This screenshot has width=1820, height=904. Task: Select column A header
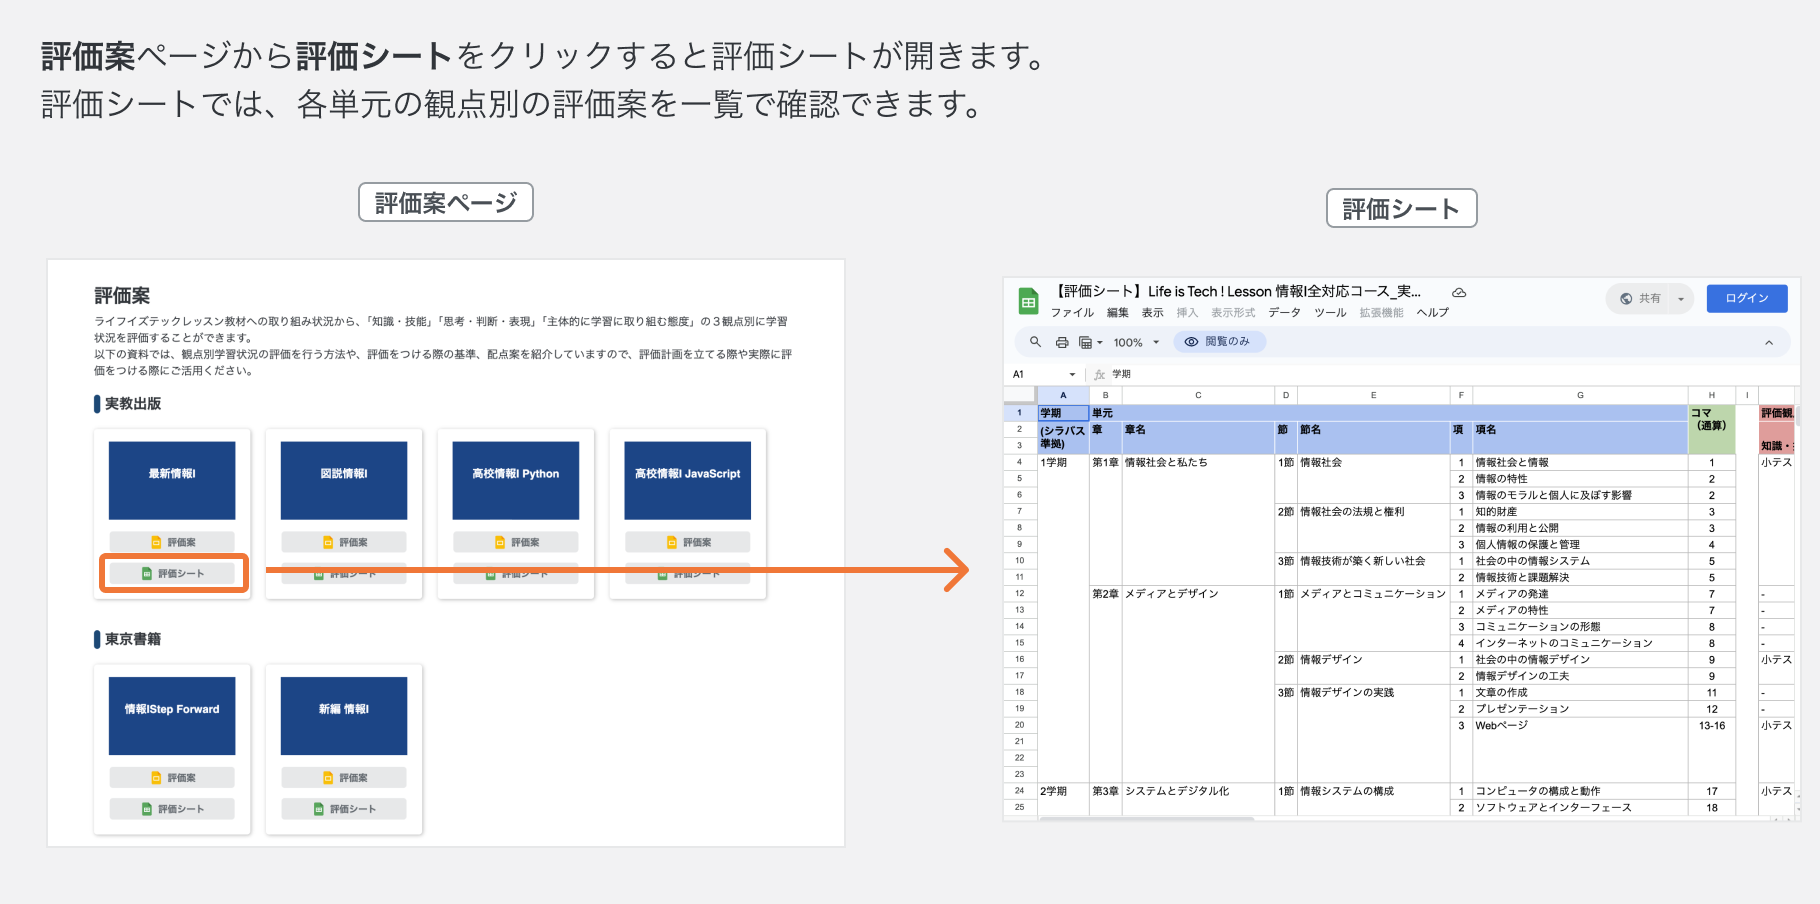[x=1063, y=396]
